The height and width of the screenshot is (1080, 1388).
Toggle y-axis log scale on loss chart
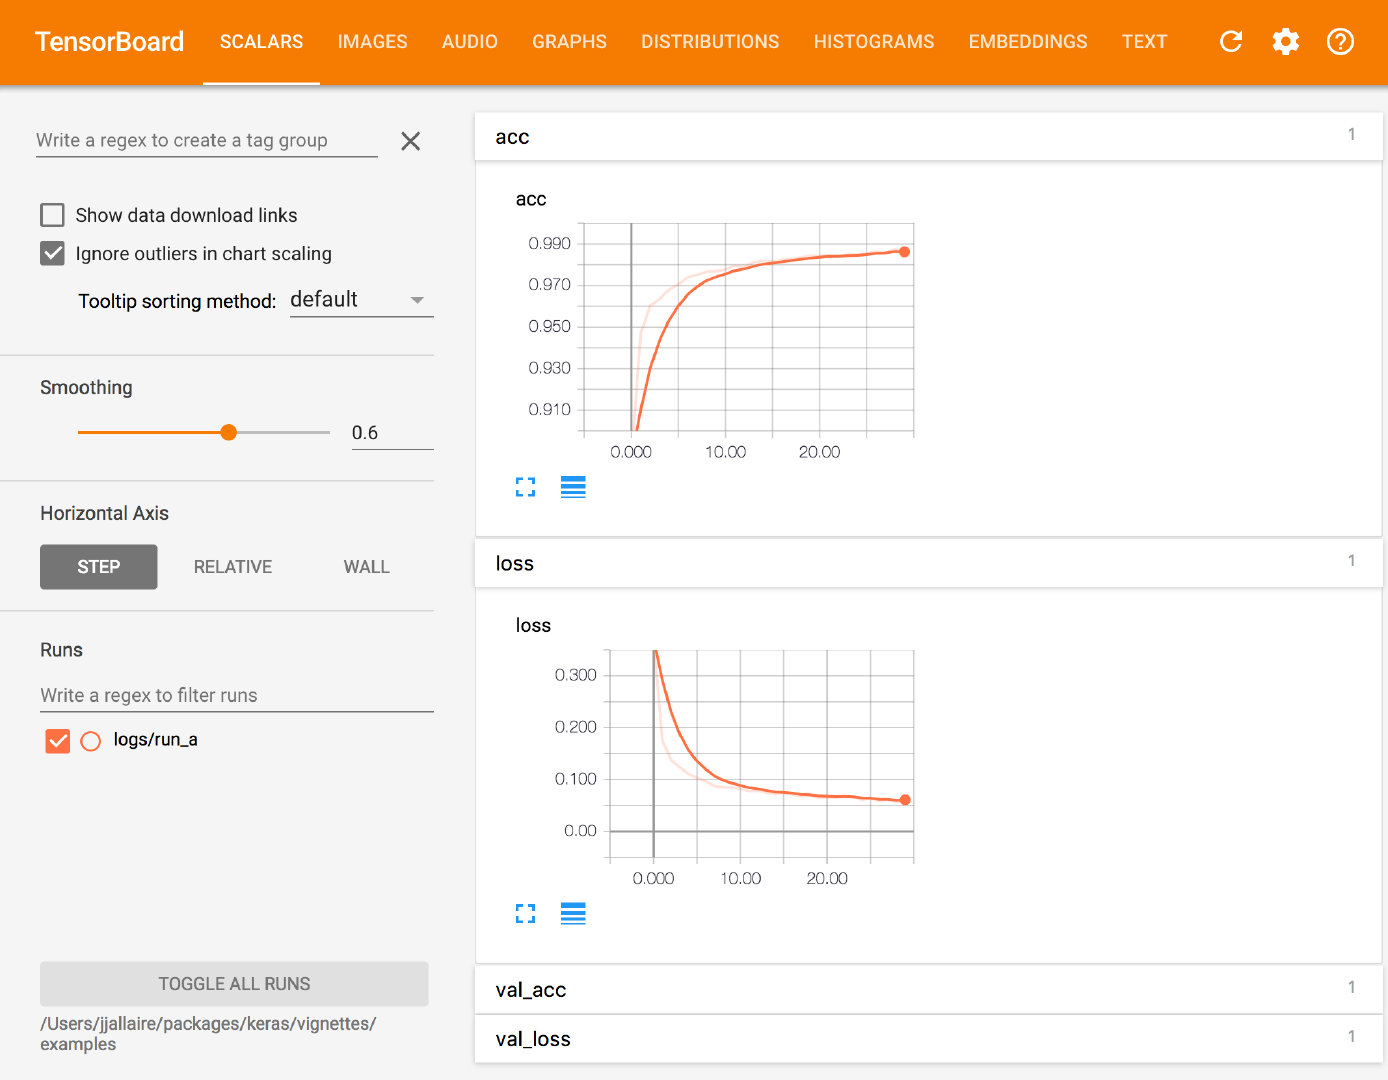click(573, 913)
